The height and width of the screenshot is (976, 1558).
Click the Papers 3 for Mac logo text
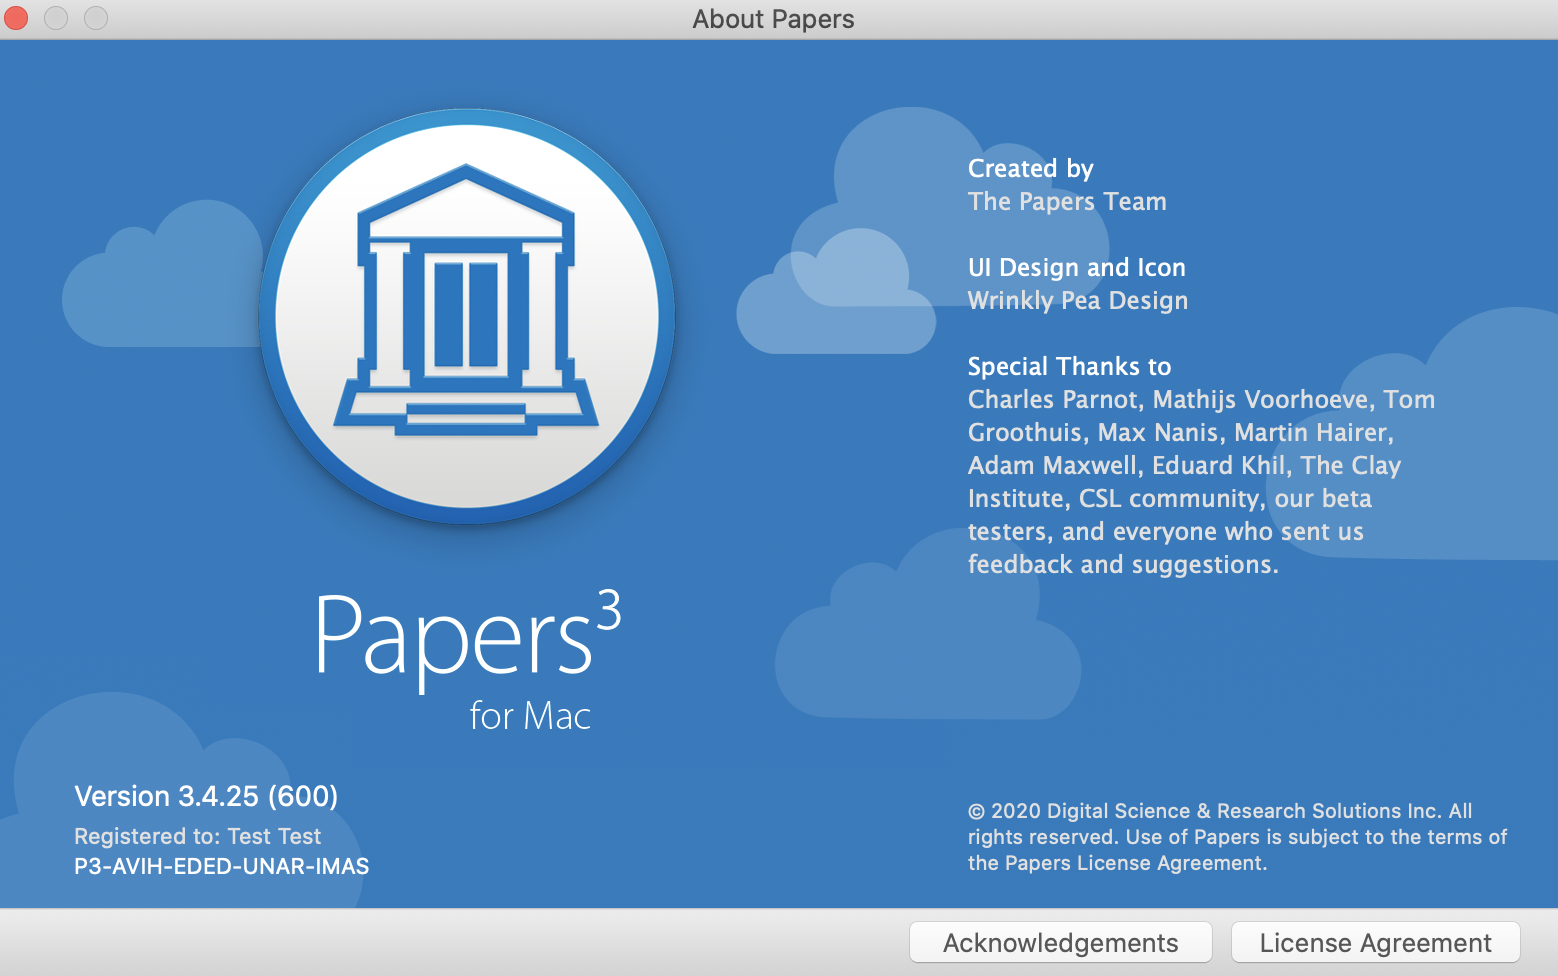coord(467,660)
